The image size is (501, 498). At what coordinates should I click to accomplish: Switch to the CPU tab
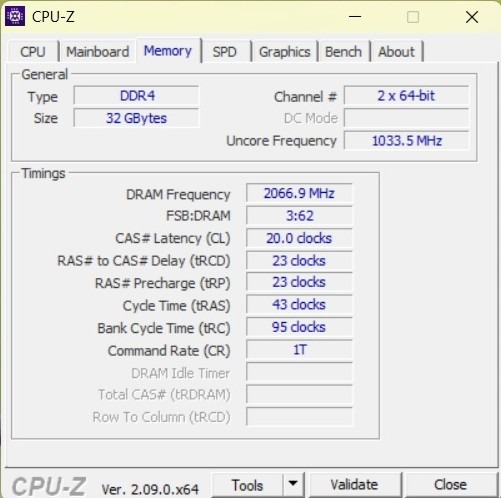point(33,52)
